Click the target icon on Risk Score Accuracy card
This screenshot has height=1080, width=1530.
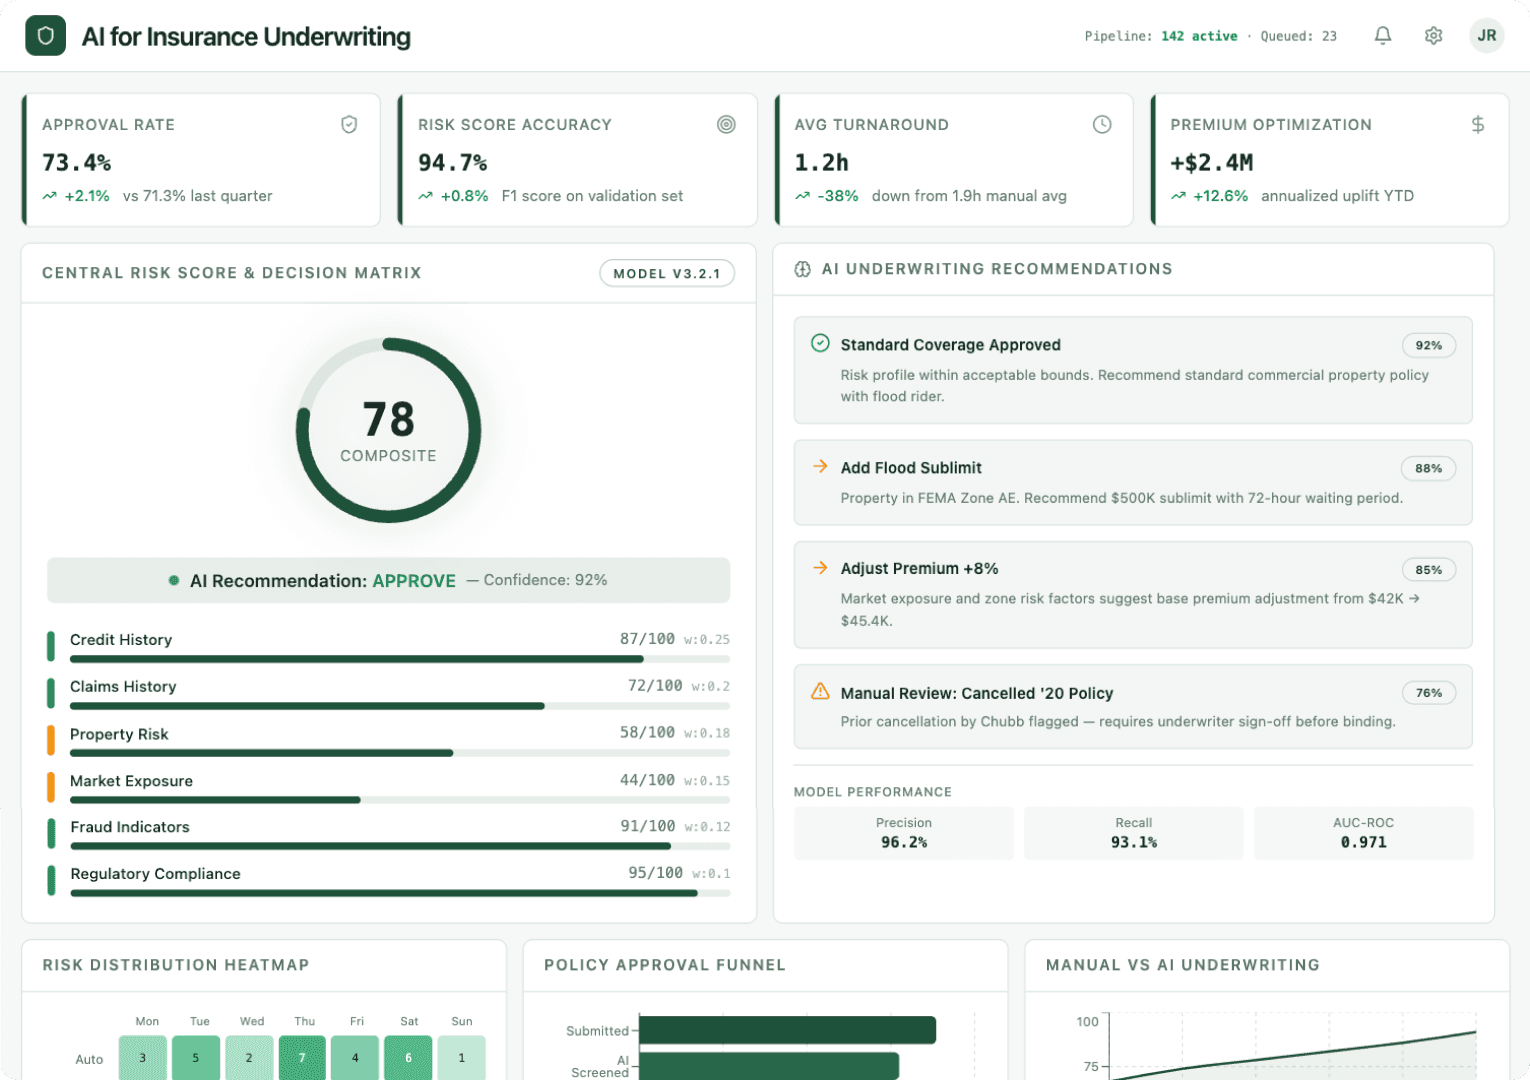pyautogui.click(x=726, y=124)
